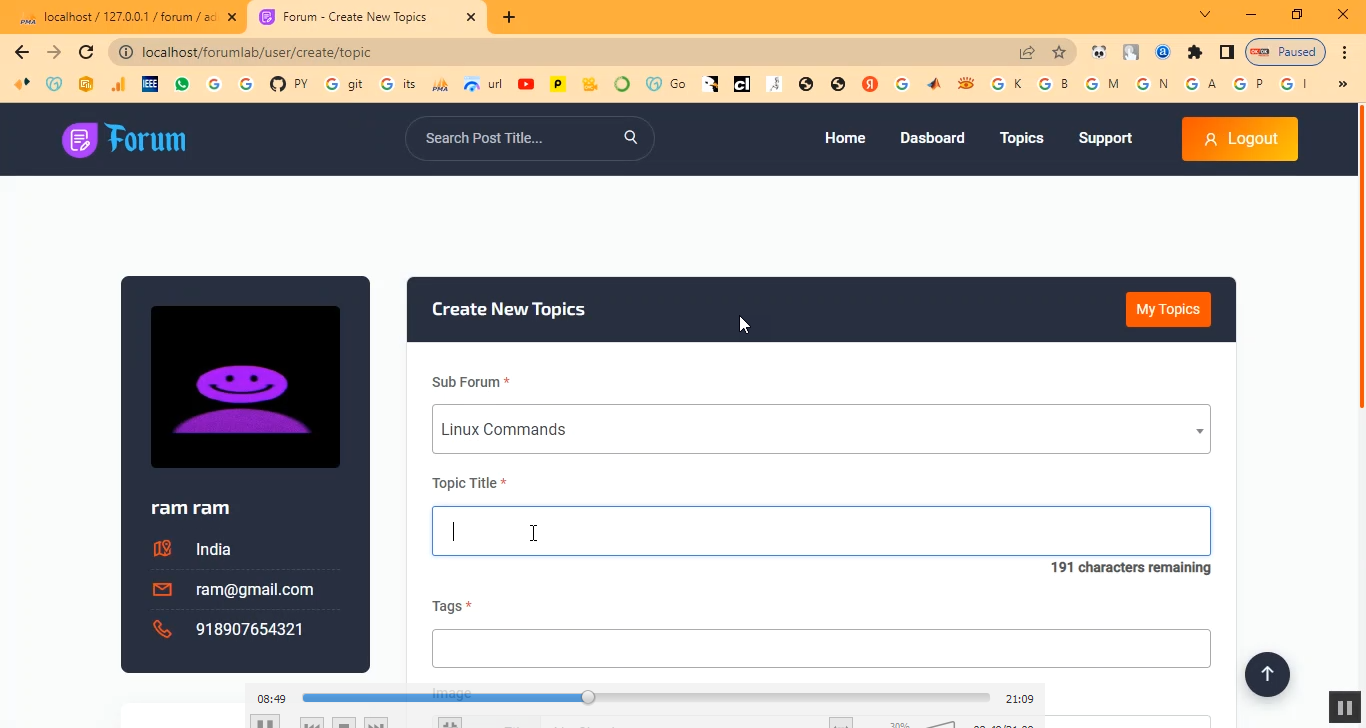Click the Forum logo icon
The width and height of the screenshot is (1366, 728).
point(80,140)
